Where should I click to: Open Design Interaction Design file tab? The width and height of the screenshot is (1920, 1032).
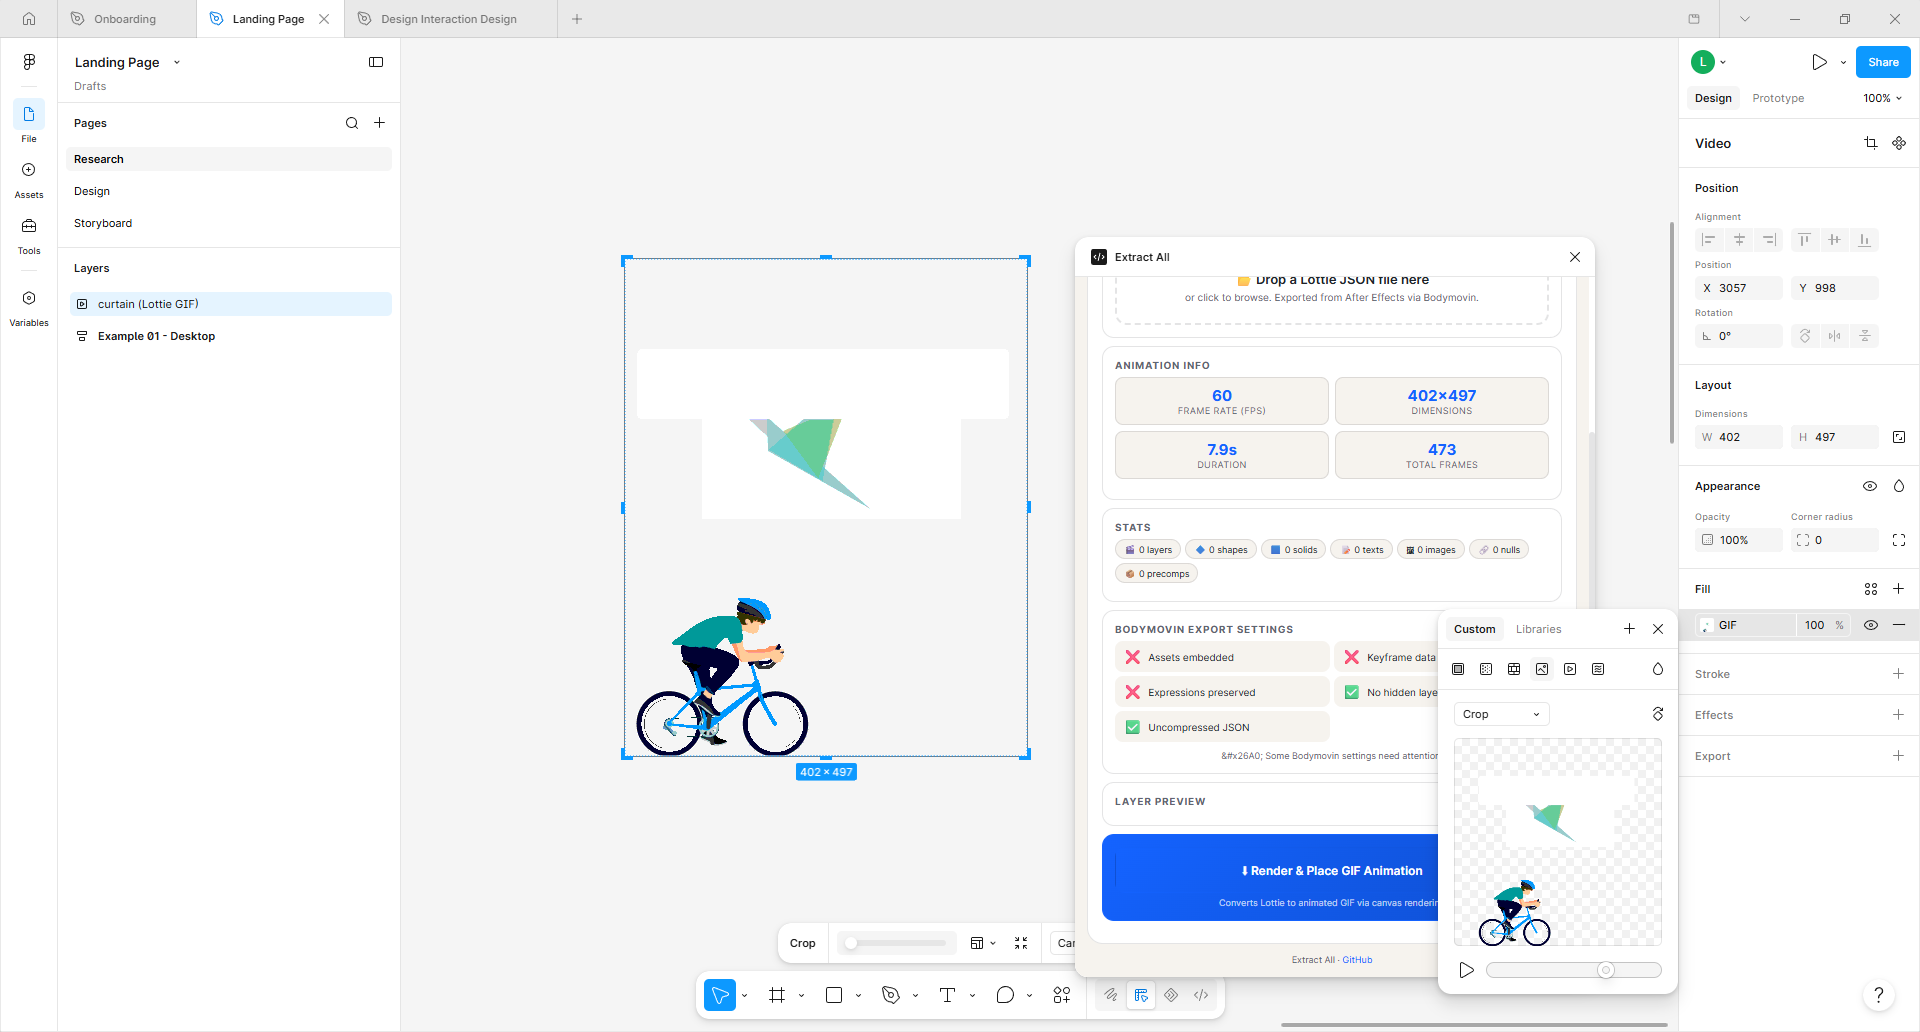pyautogui.click(x=450, y=19)
